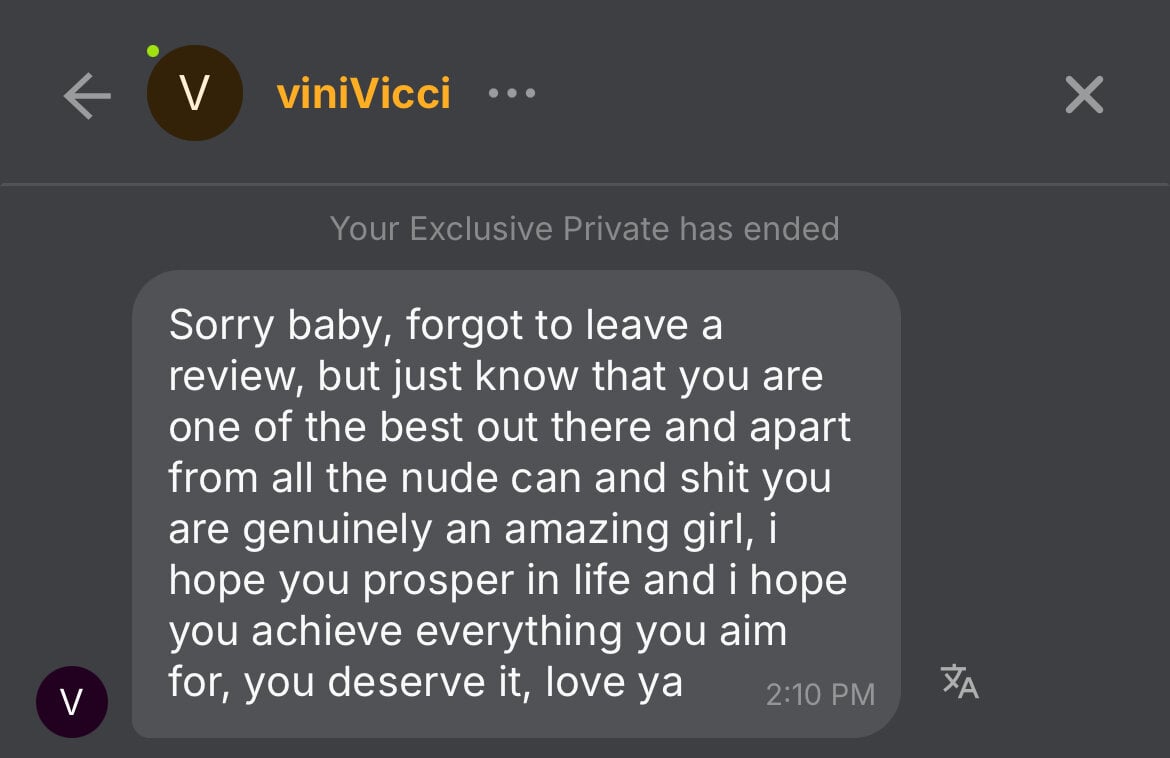Open the three-dot options menu
Viewport: 1170px width, 758px height.
pyautogui.click(x=512, y=94)
